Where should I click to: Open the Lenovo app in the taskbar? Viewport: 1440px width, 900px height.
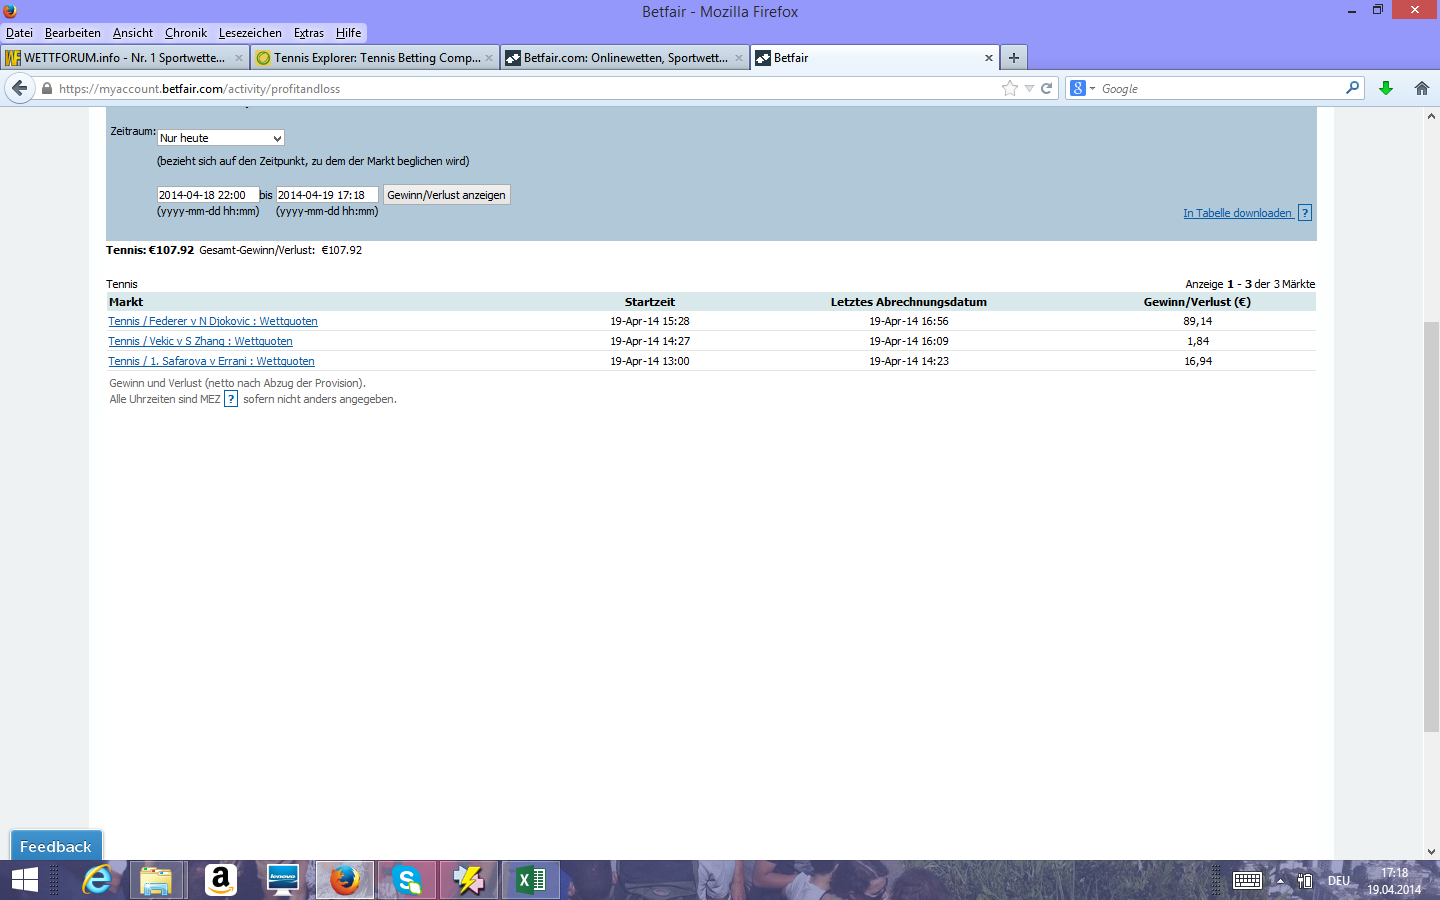pos(283,880)
